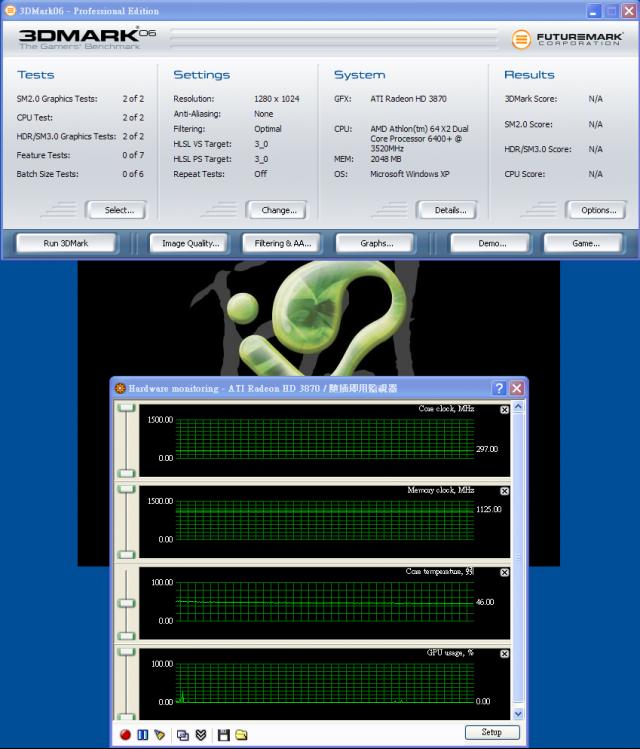
Task: Minimize the 3DMark06 window
Action: coord(594,11)
